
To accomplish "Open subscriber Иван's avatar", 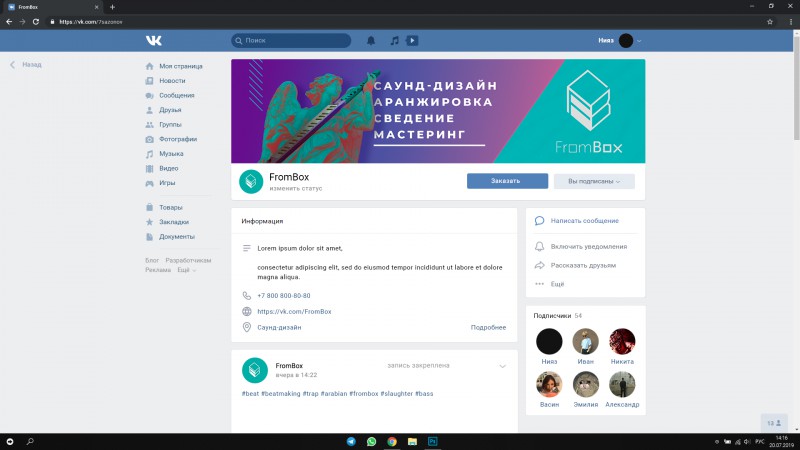I will tap(586, 341).
